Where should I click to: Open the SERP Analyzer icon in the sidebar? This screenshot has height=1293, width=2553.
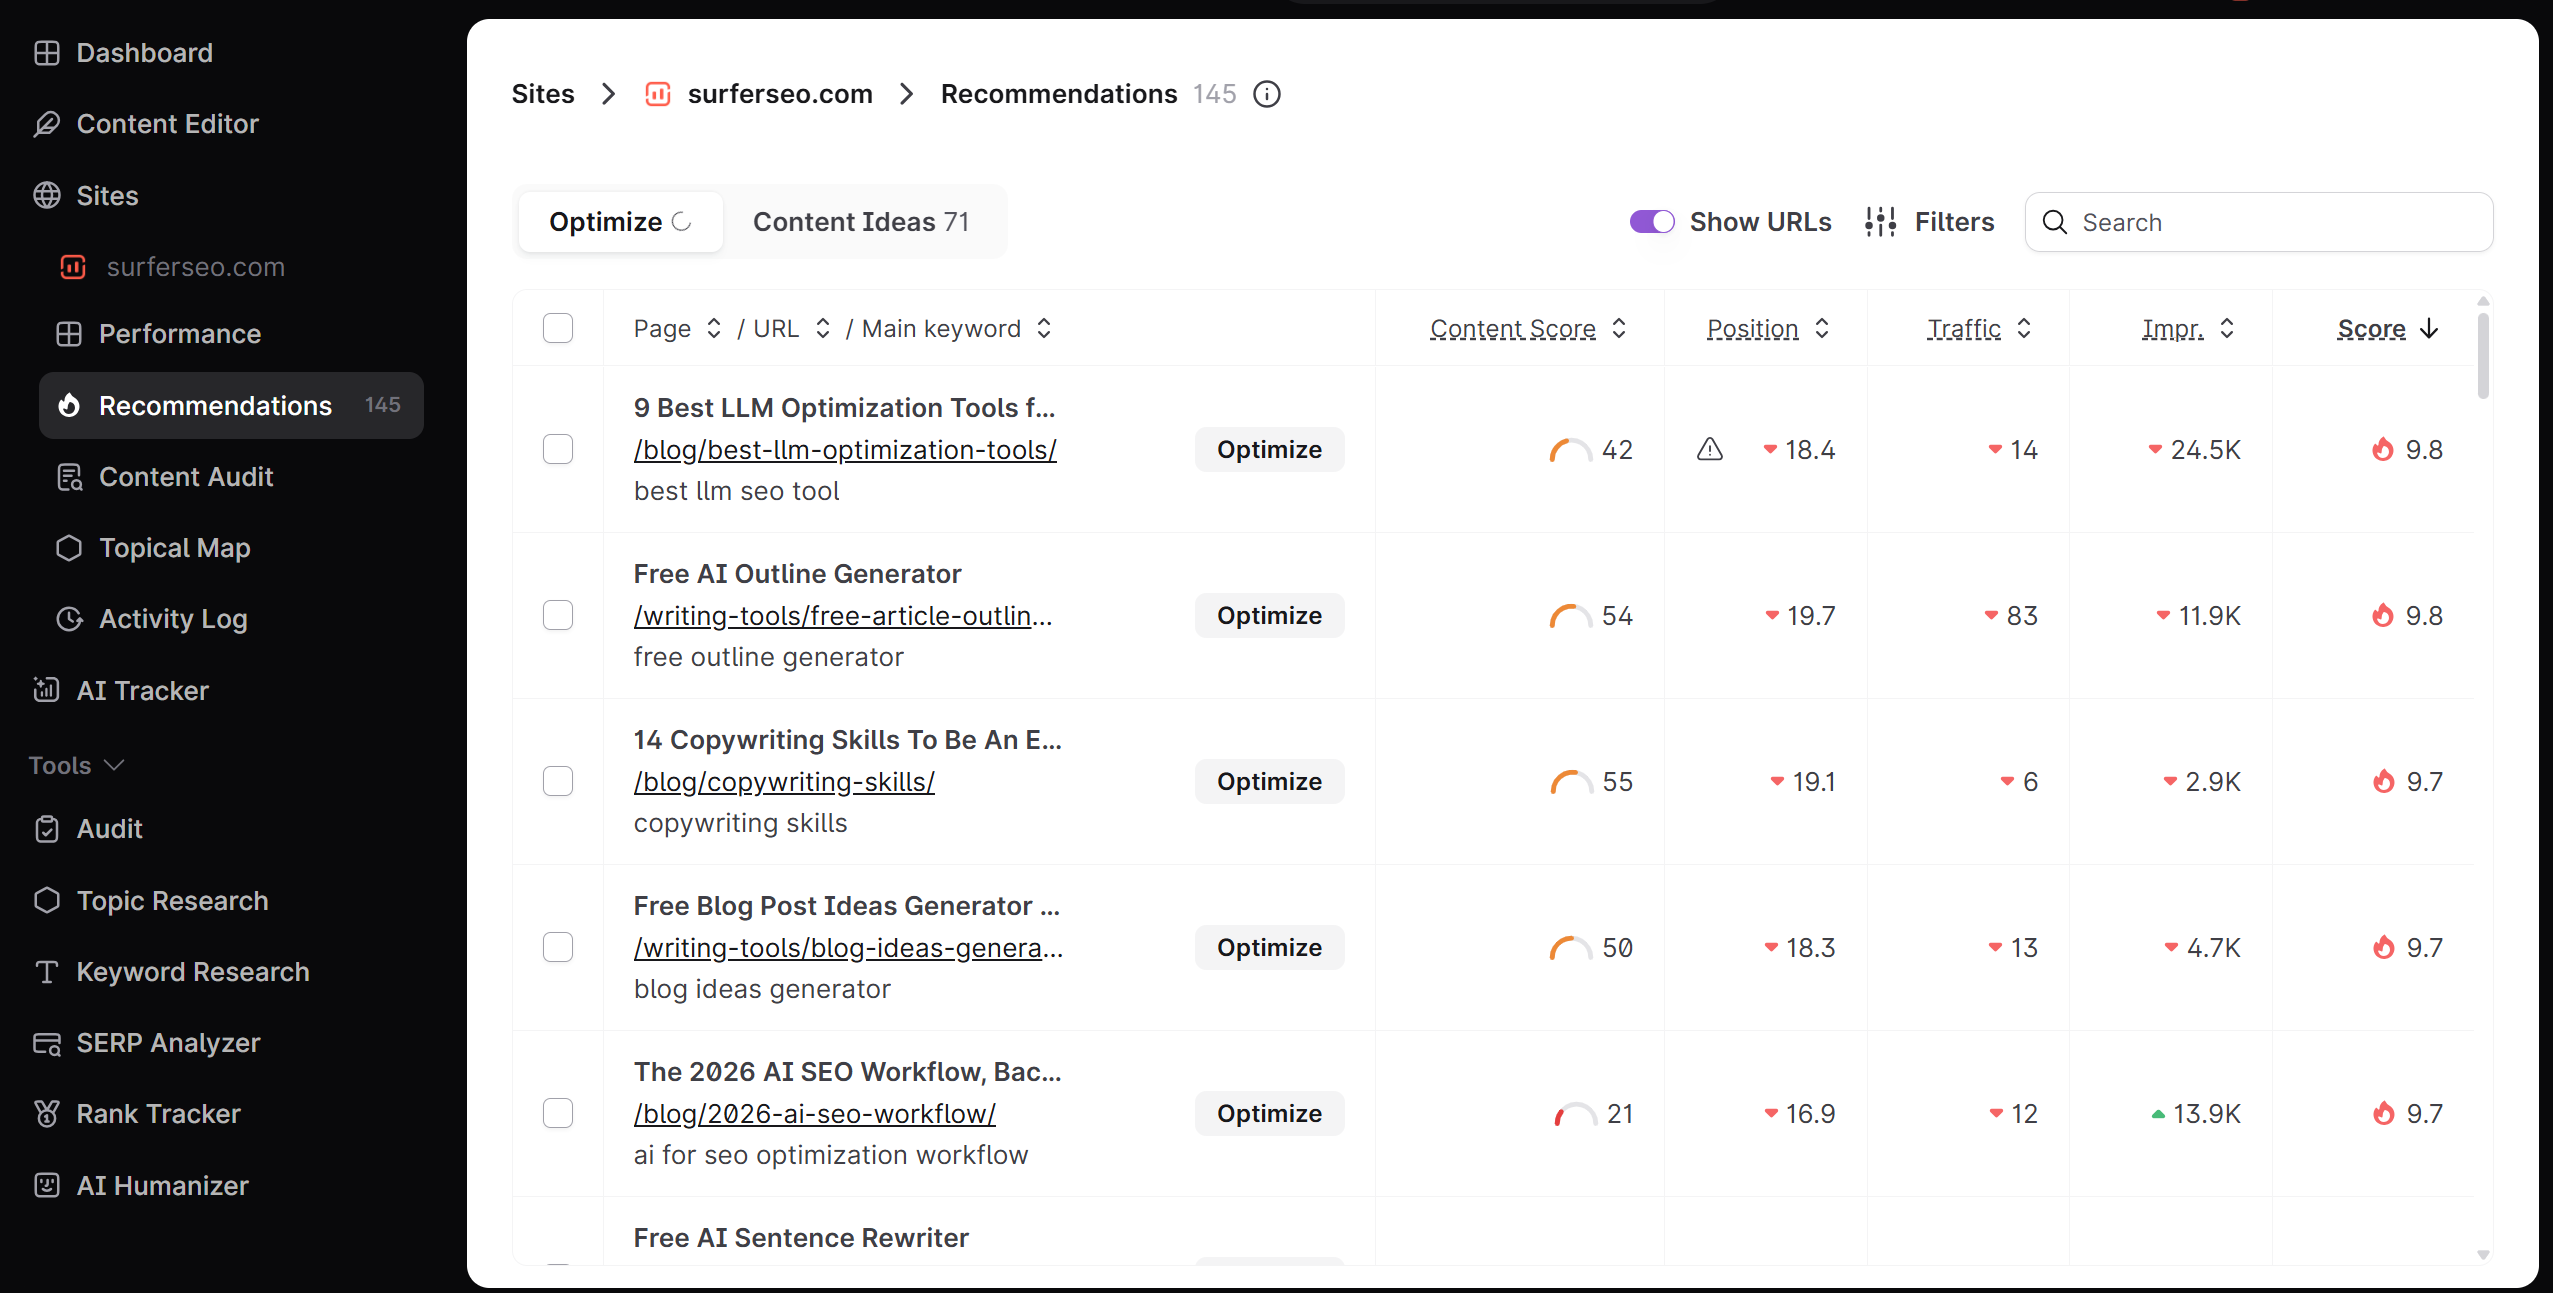click(x=46, y=1043)
